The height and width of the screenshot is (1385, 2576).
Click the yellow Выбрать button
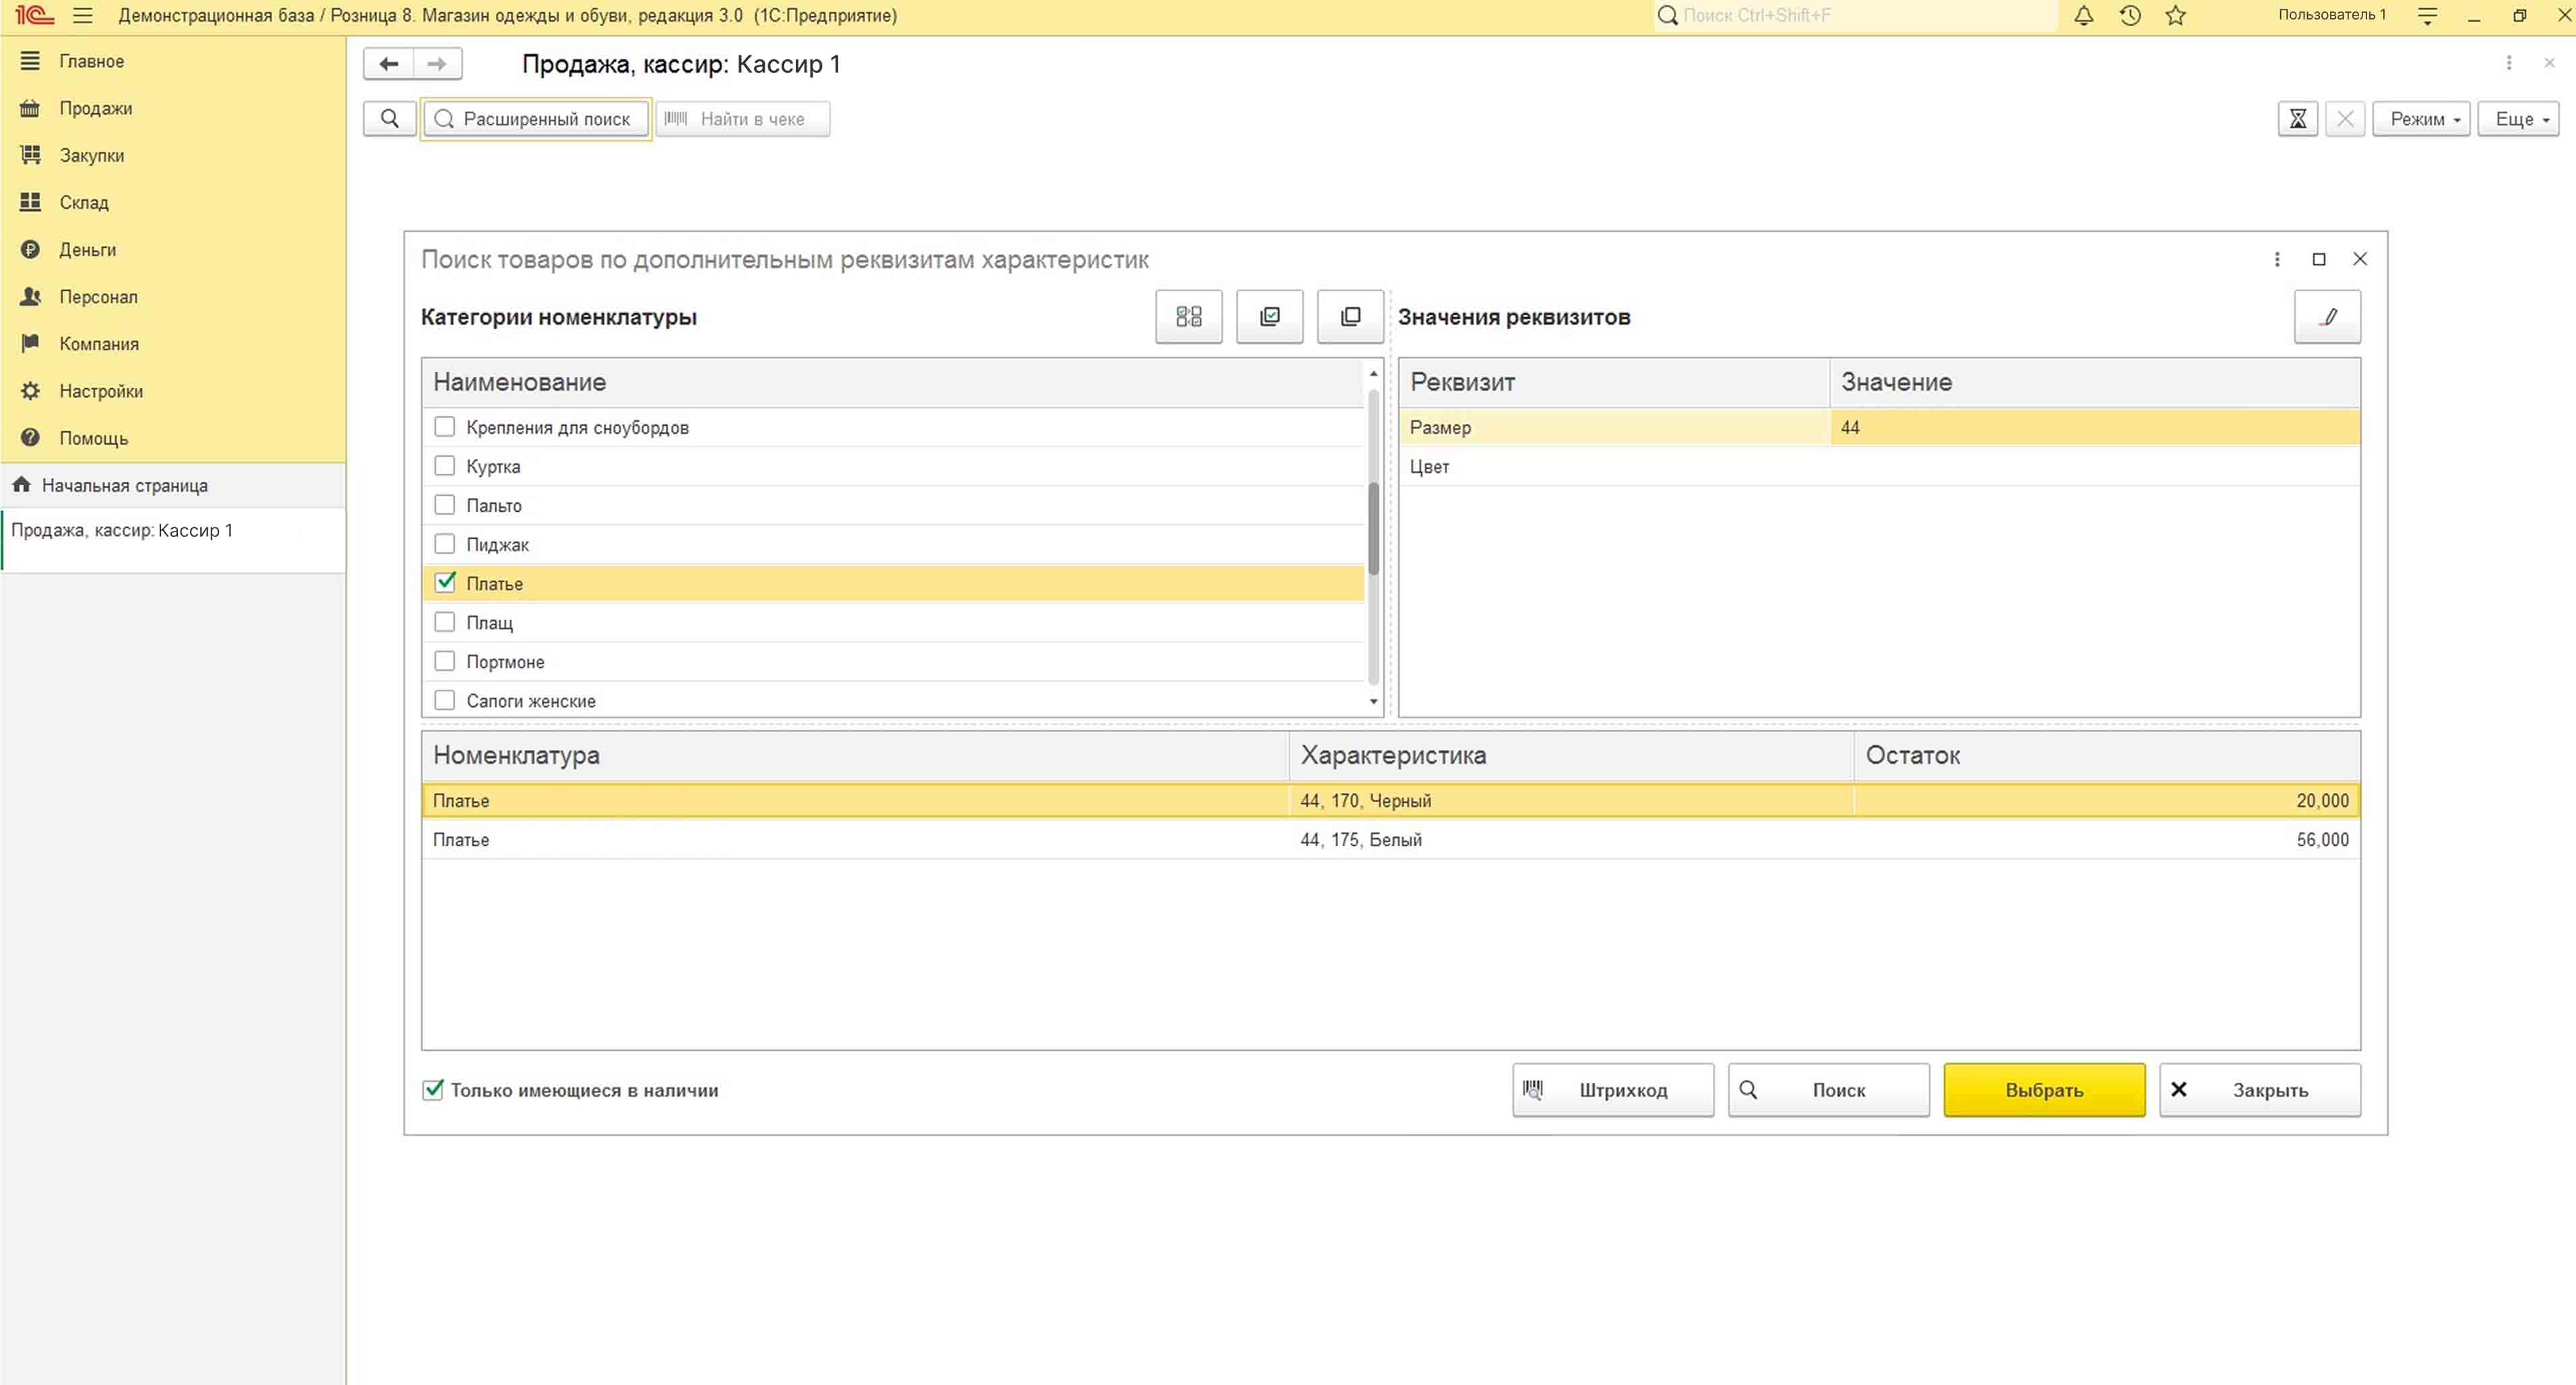[2044, 1090]
